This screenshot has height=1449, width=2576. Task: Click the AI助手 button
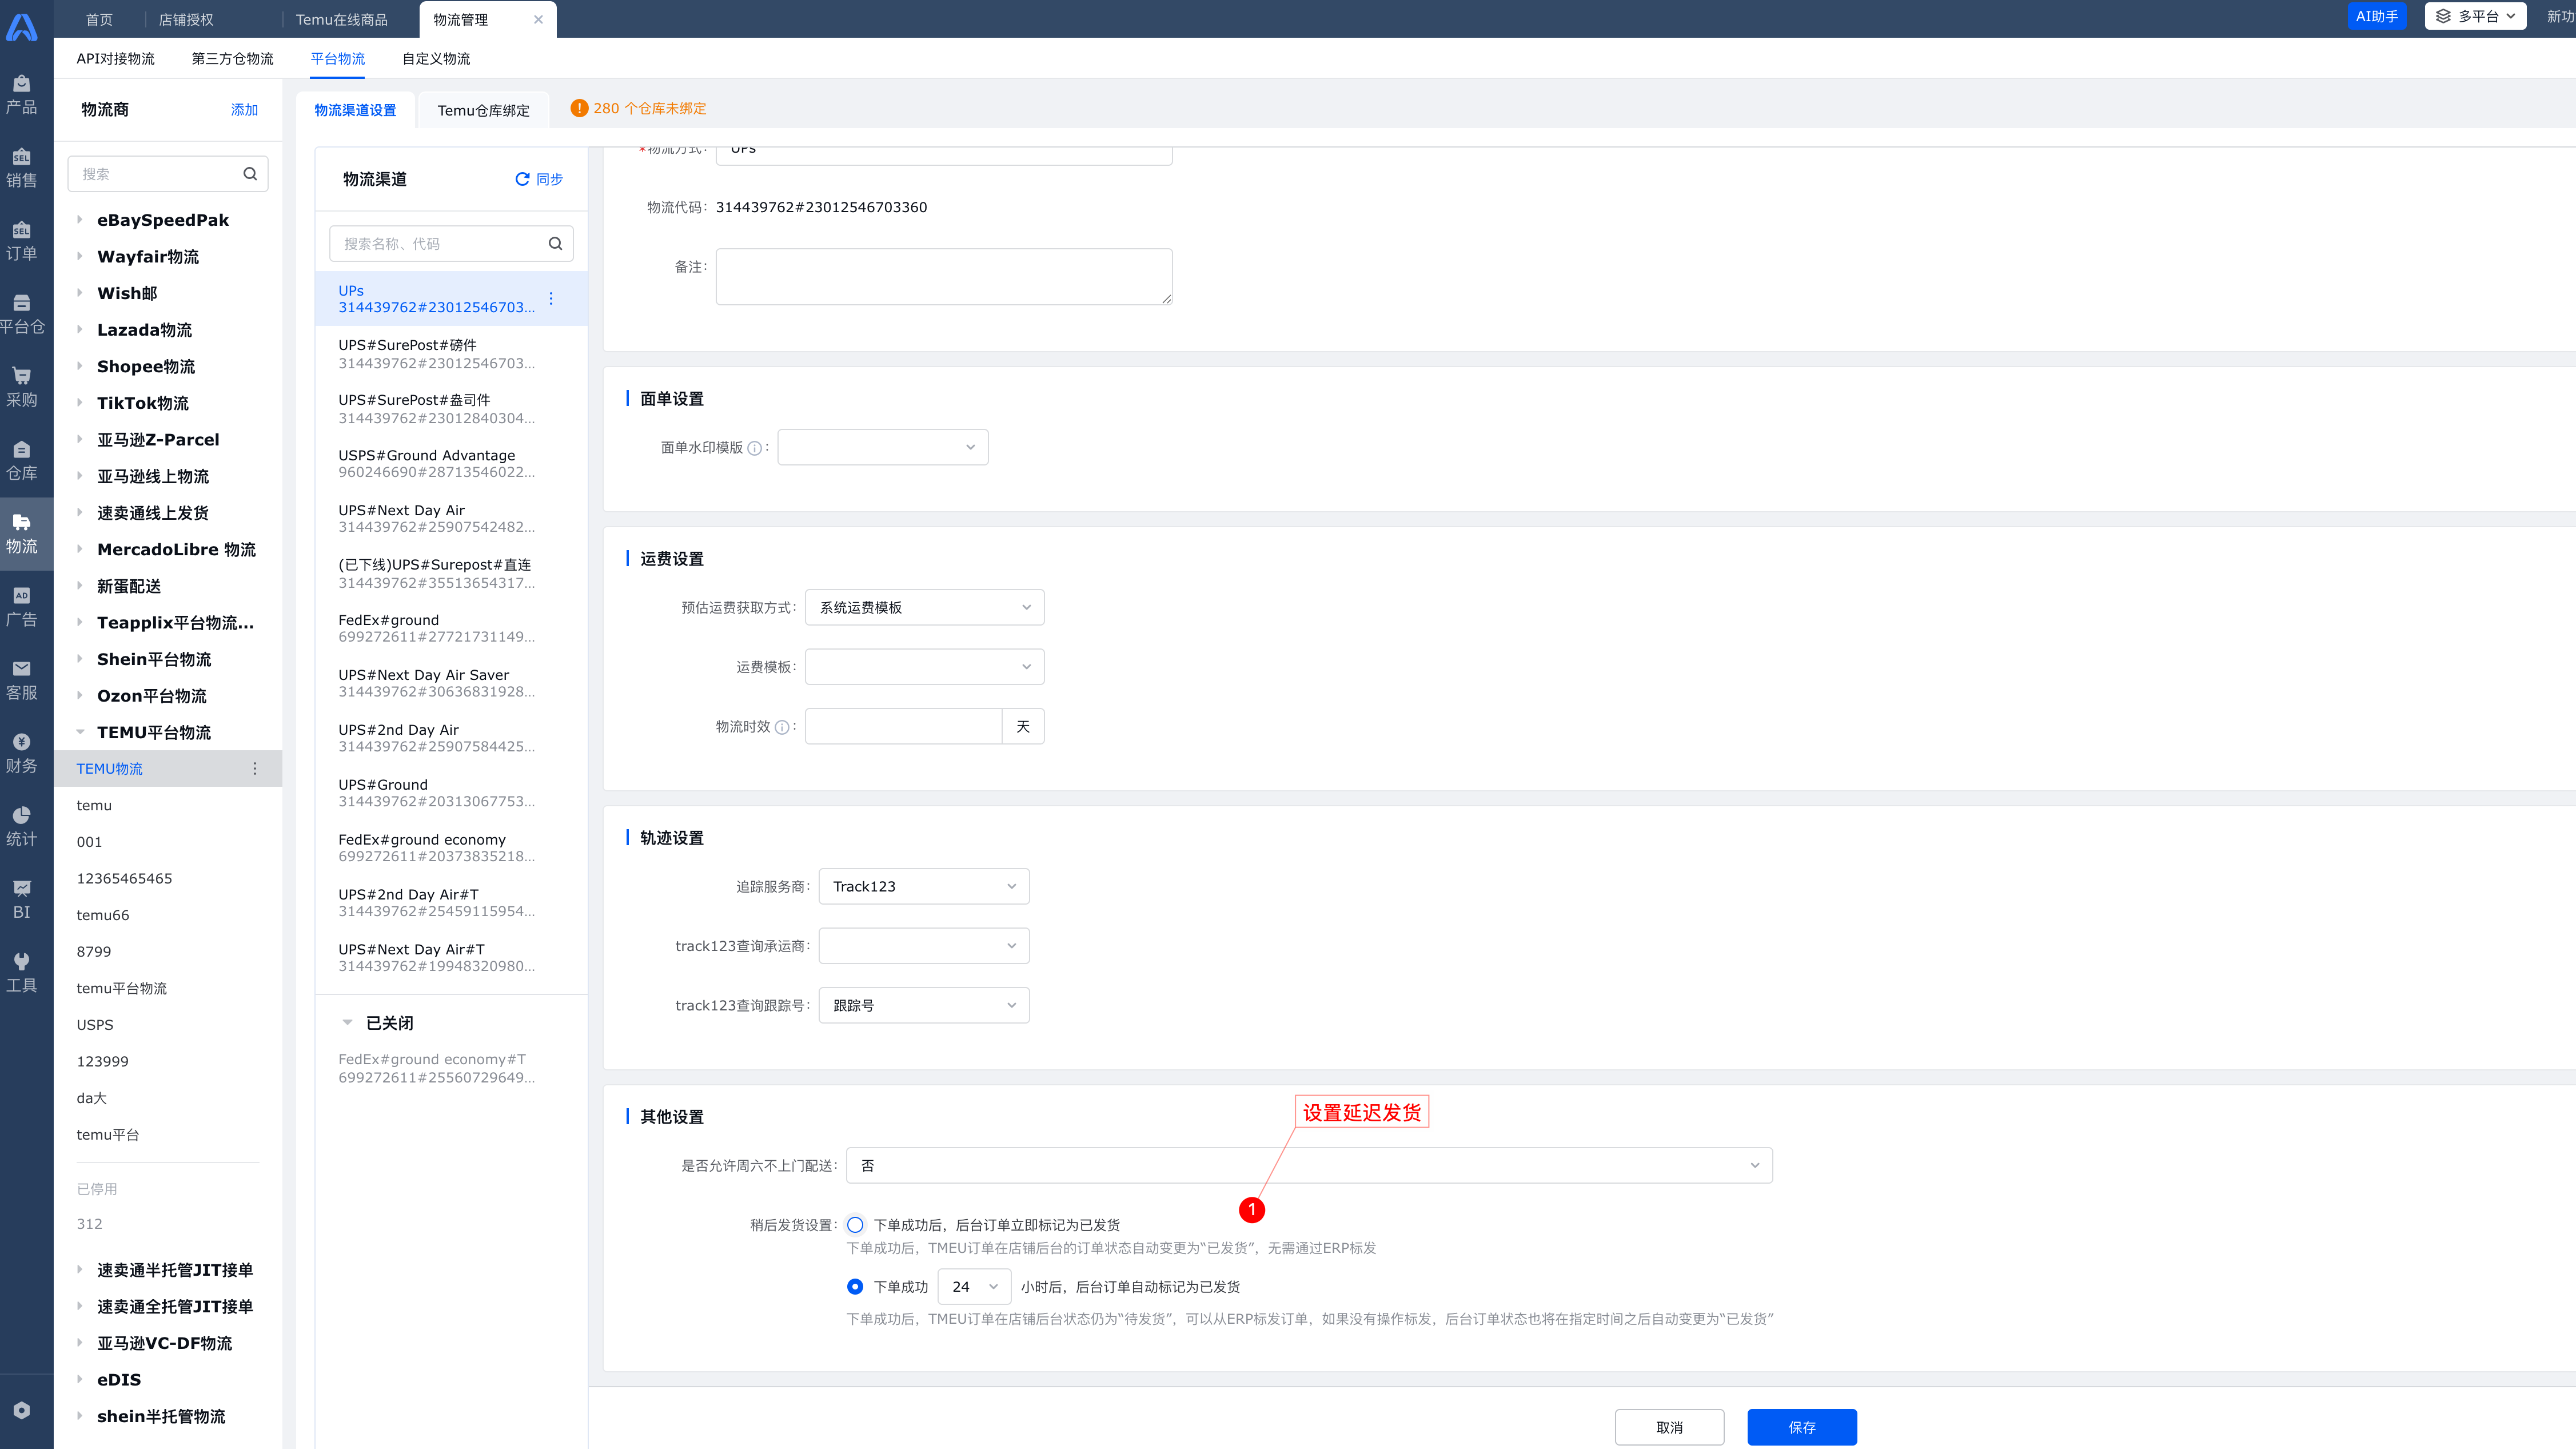(2376, 16)
